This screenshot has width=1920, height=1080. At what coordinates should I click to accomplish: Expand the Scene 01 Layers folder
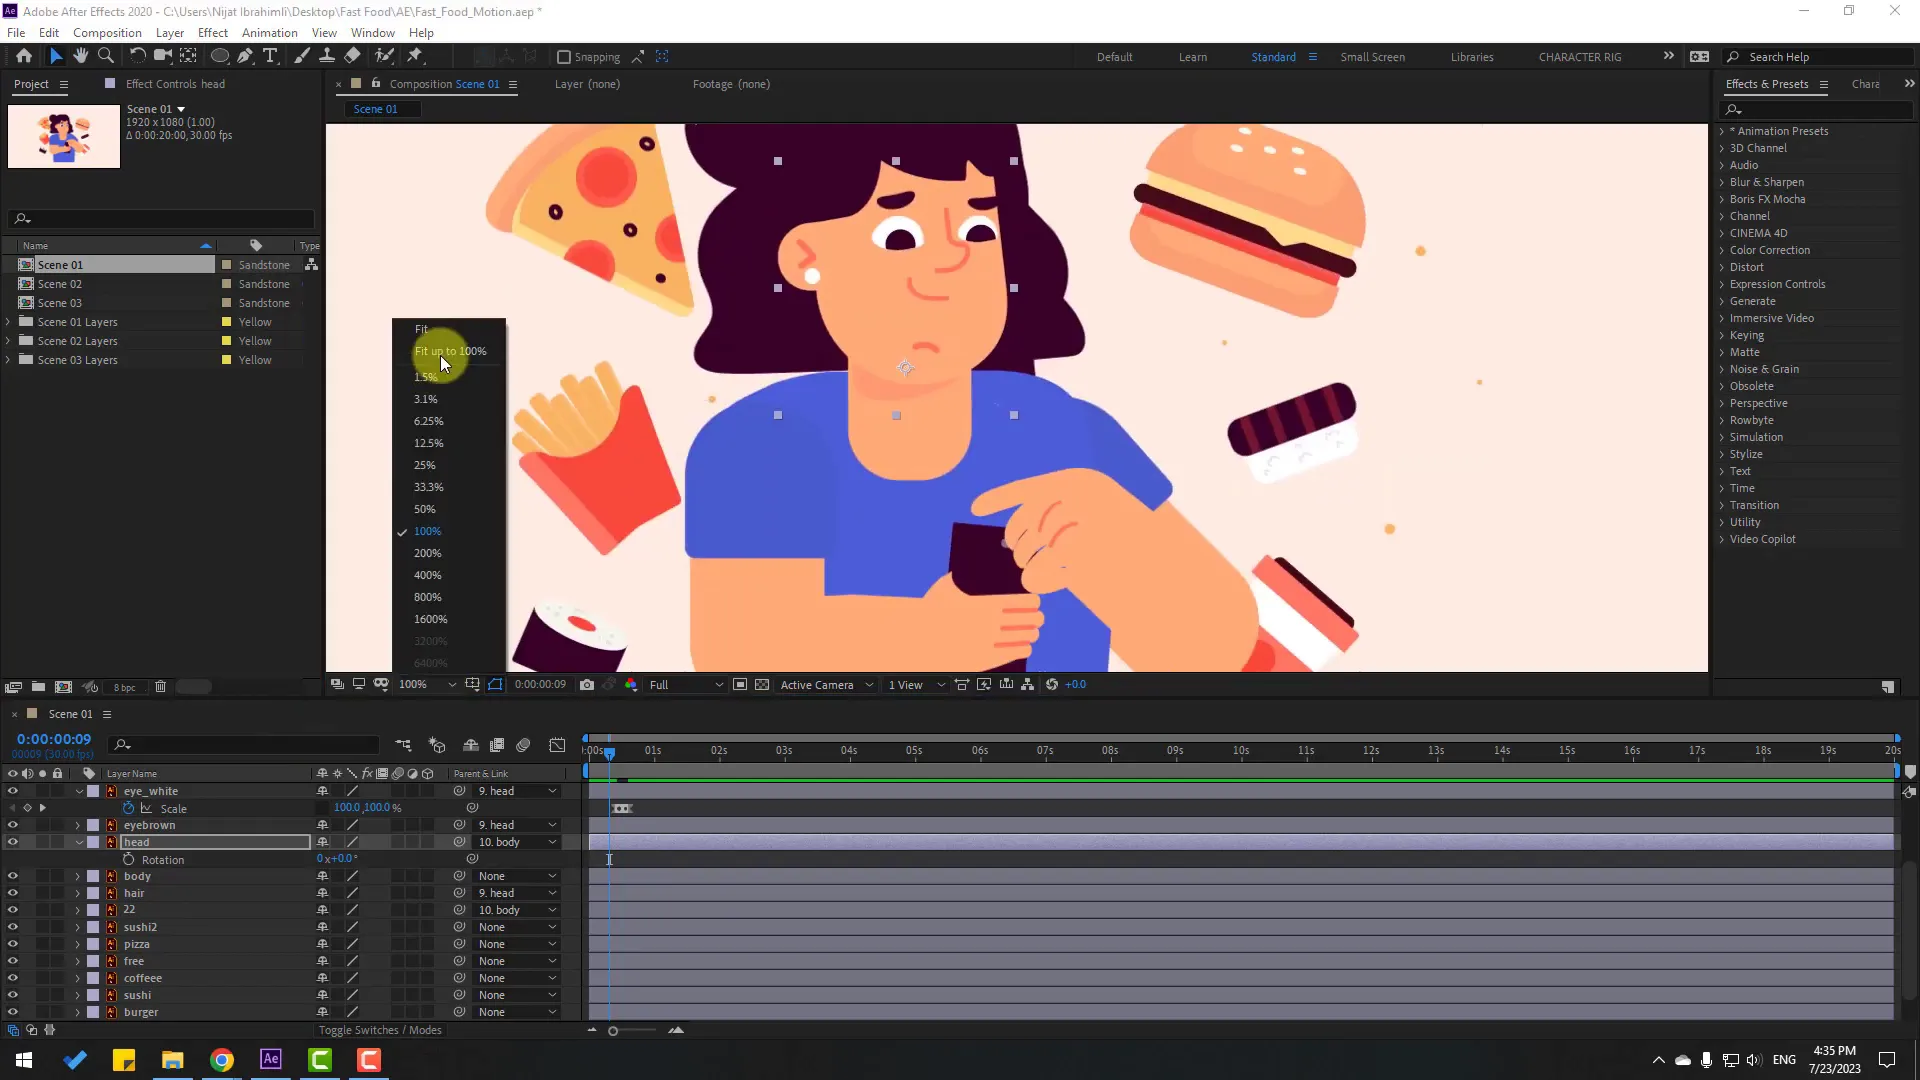(10, 321)
